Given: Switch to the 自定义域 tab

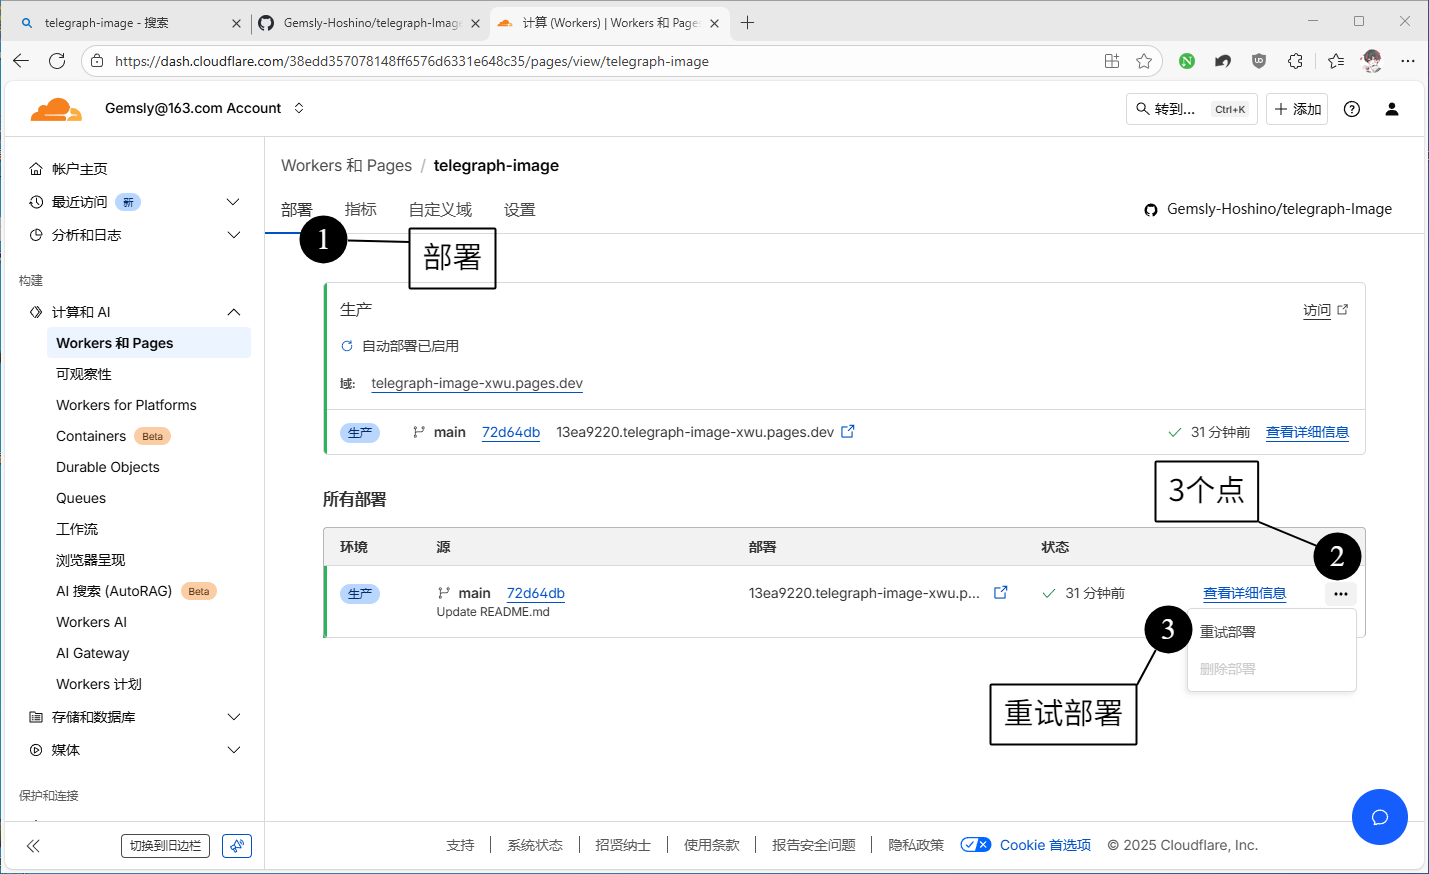Looking at the screenshot, I should click(x=440, y=210).
